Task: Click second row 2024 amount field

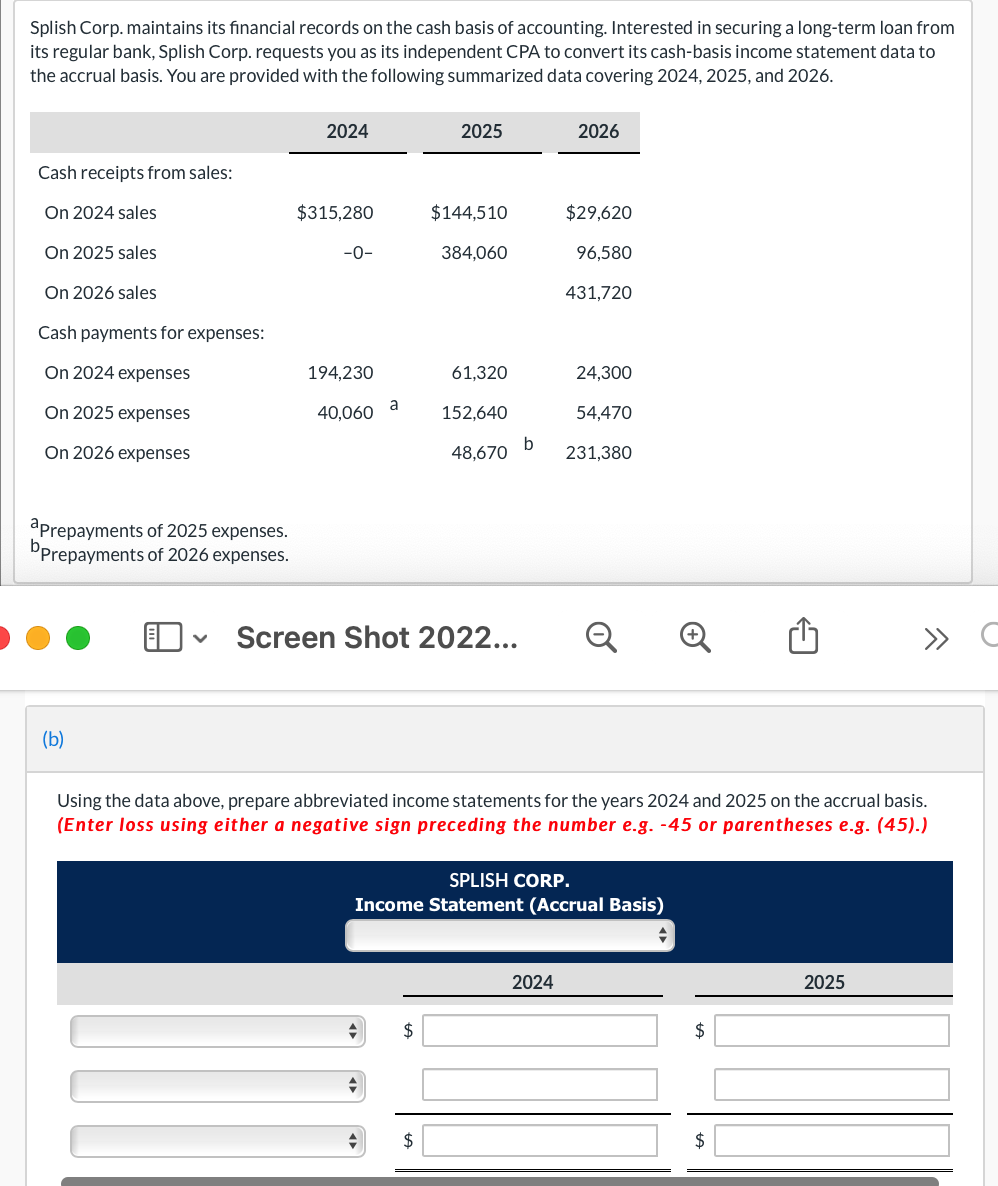Action: coord(539,1085)
